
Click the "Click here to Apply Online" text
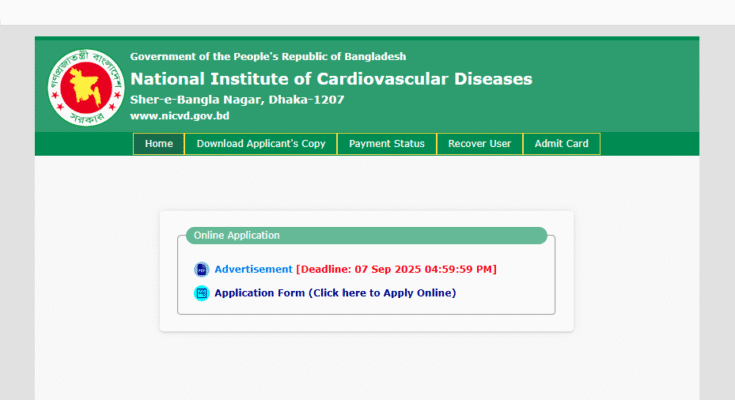pyautogui.click(x=382, y=293)
